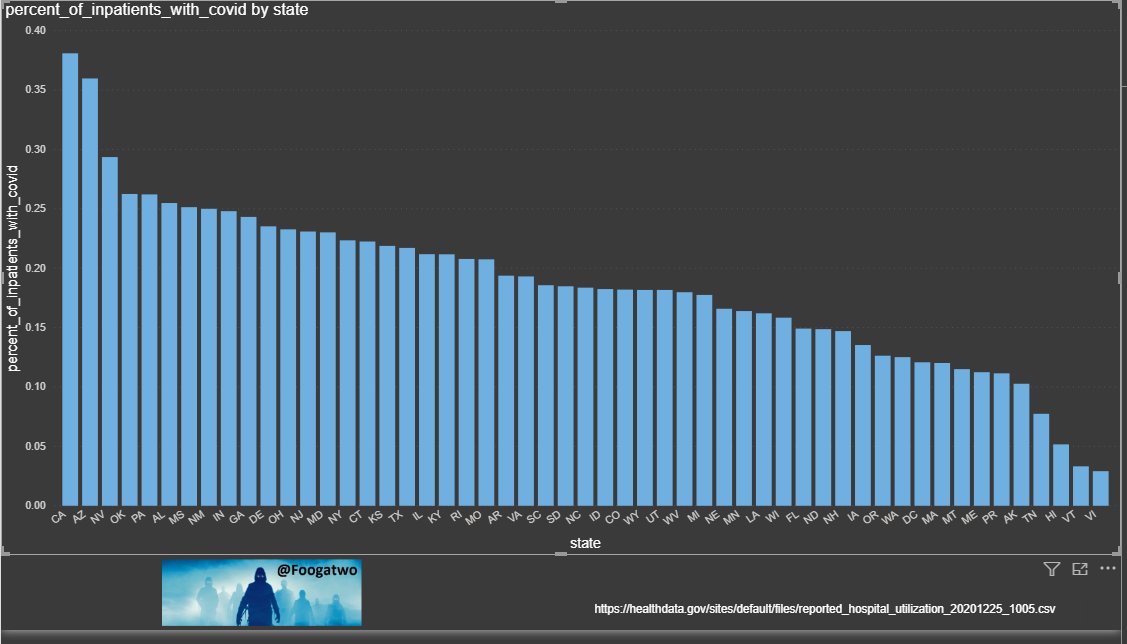1127x644 pixels.
Task: Open the filter icon for the chart visual
Action: coord(1051,568)
